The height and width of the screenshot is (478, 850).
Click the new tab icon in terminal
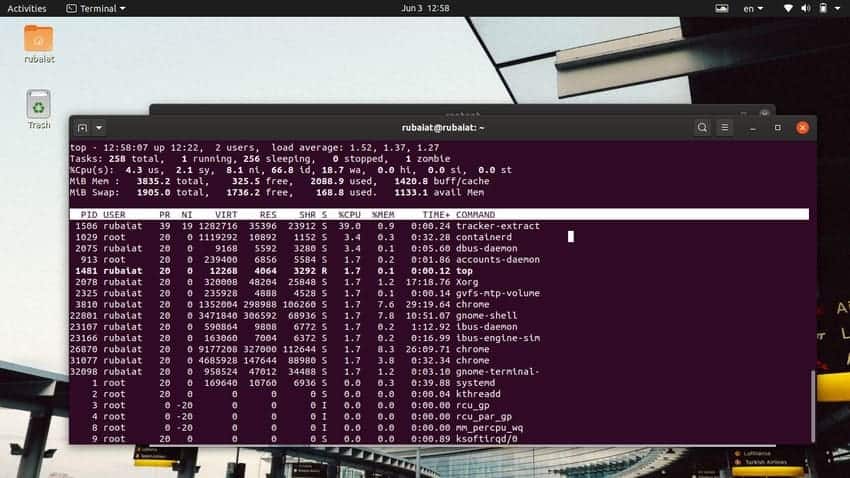coord(82,128)
